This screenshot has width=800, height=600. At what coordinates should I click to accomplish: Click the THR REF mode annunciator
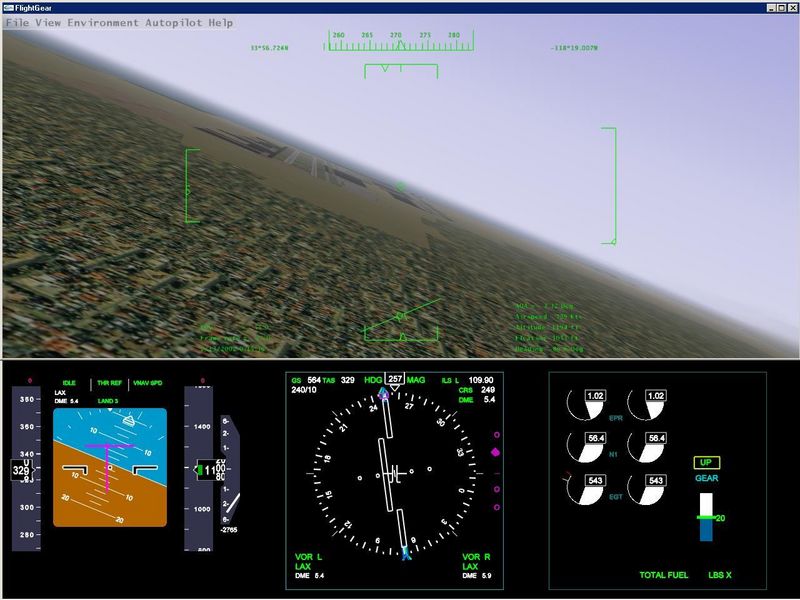coord(108,383)
